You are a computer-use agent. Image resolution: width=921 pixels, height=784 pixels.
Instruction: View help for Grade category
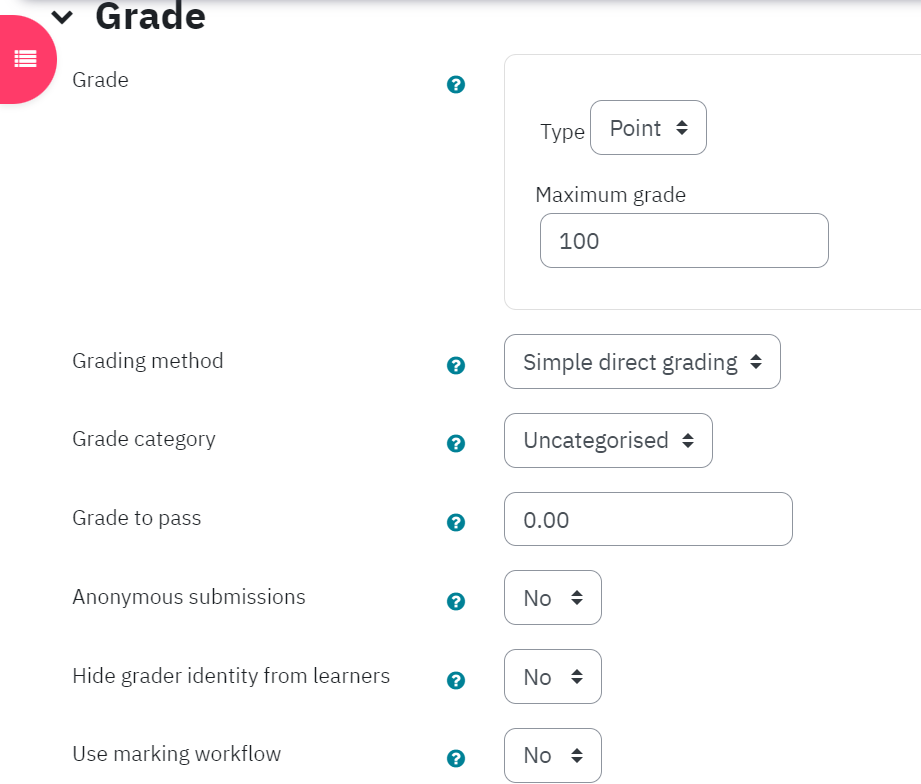click(x=456, y=443)
